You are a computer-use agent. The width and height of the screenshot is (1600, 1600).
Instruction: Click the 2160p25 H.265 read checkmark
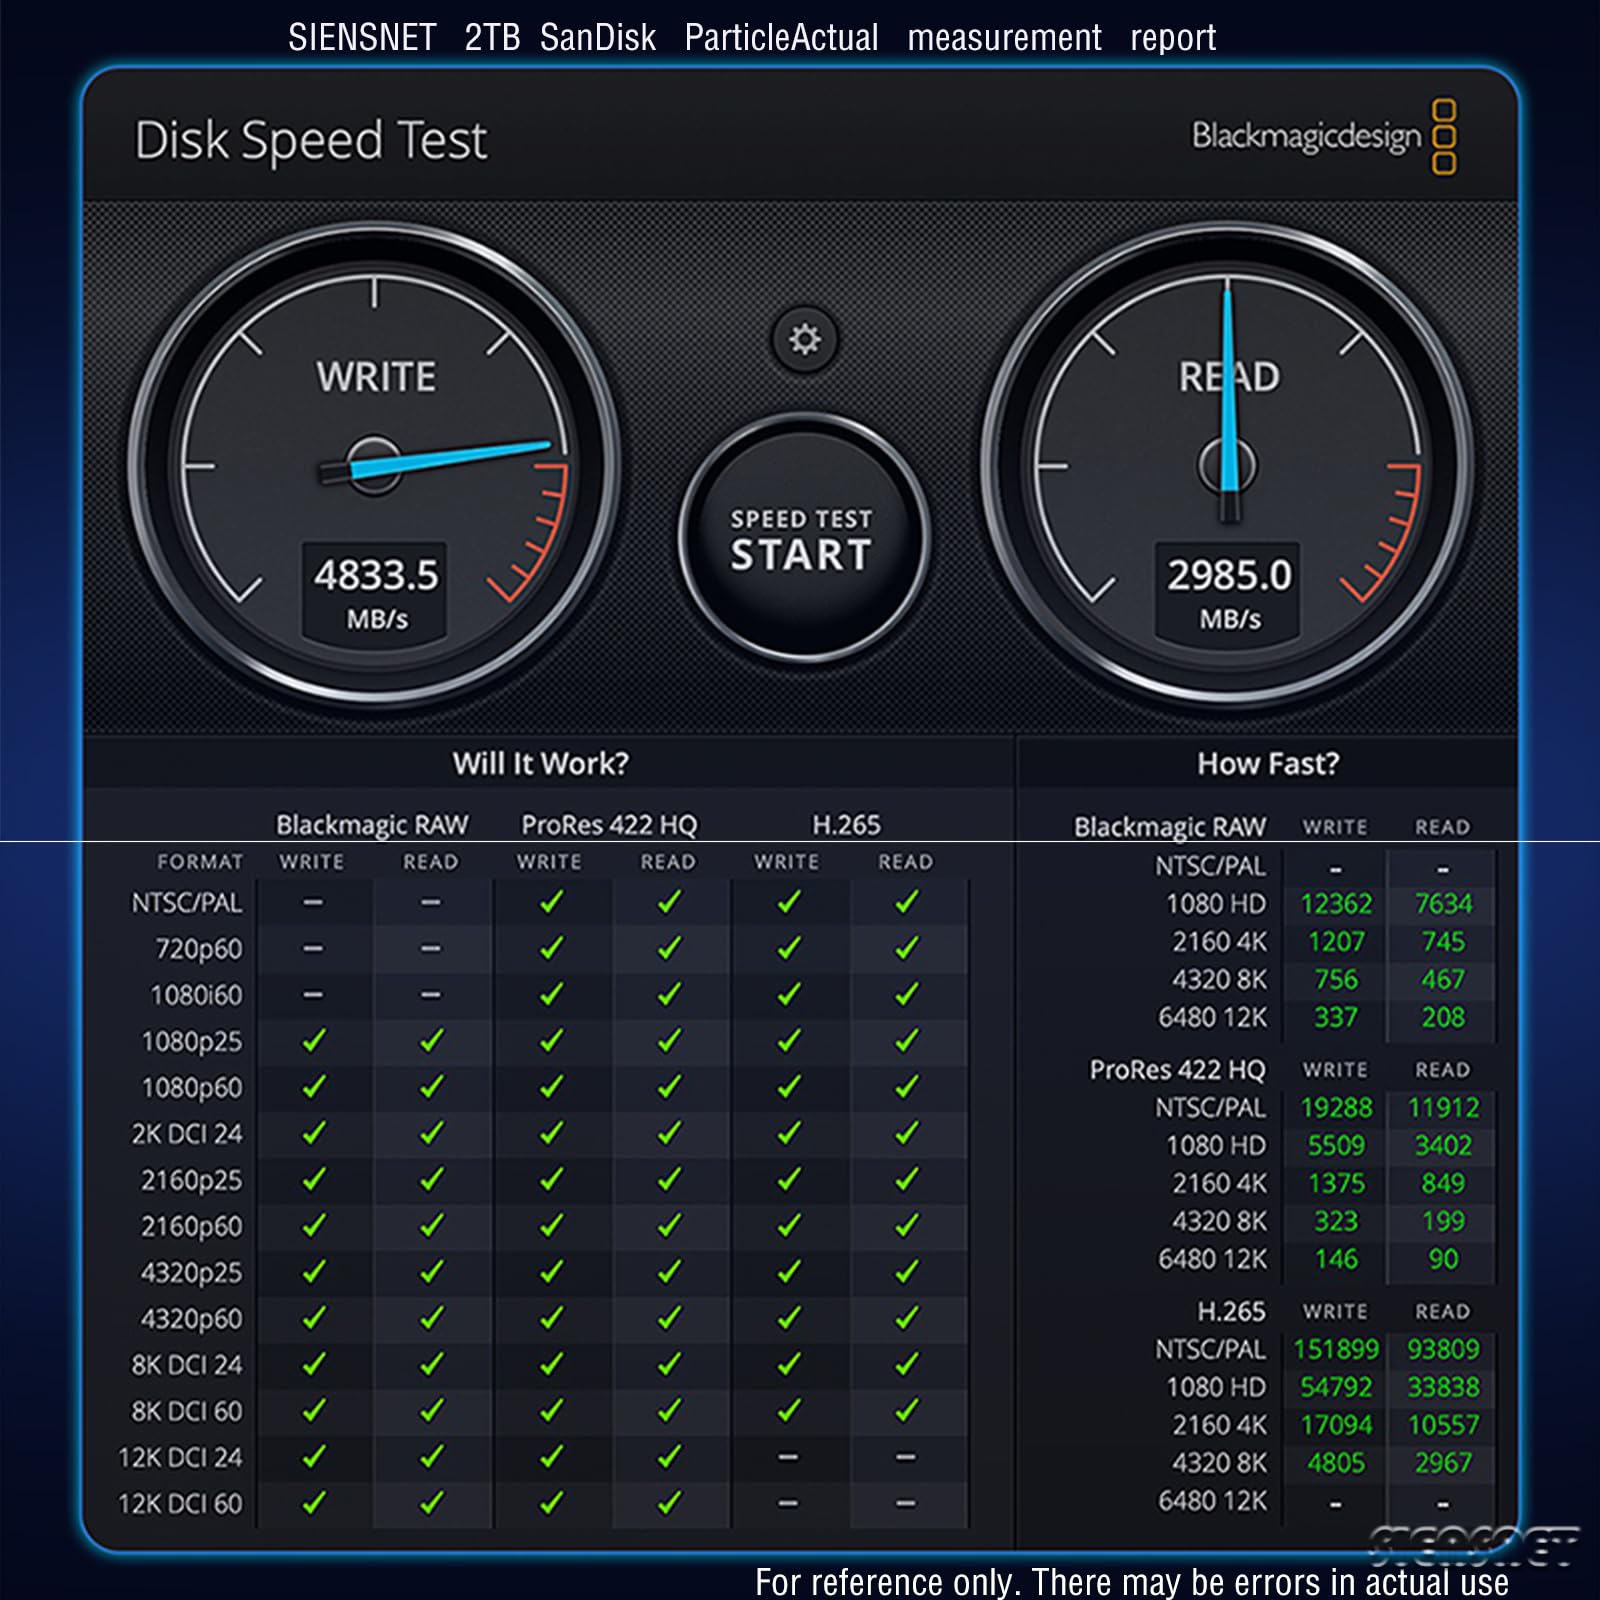907,1180
